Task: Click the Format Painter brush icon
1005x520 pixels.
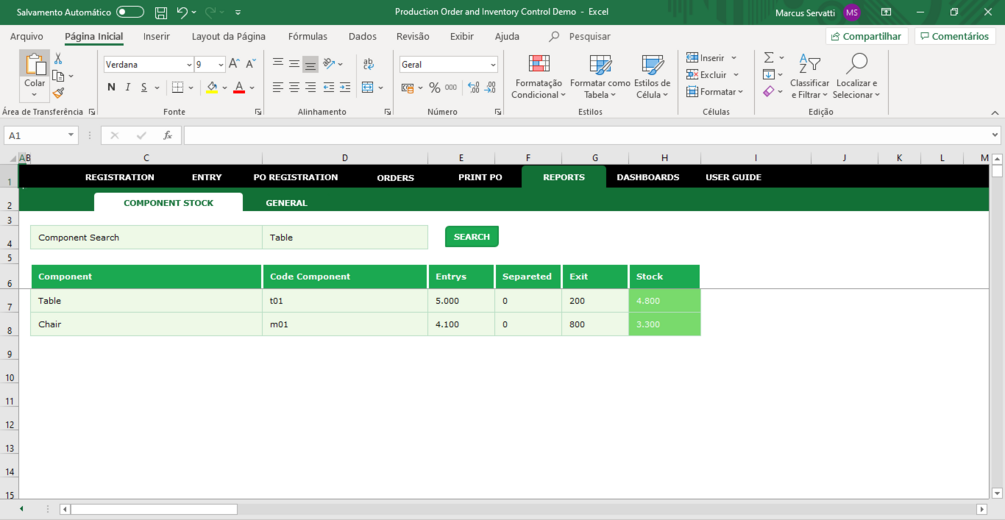Action: click(58, 93)
